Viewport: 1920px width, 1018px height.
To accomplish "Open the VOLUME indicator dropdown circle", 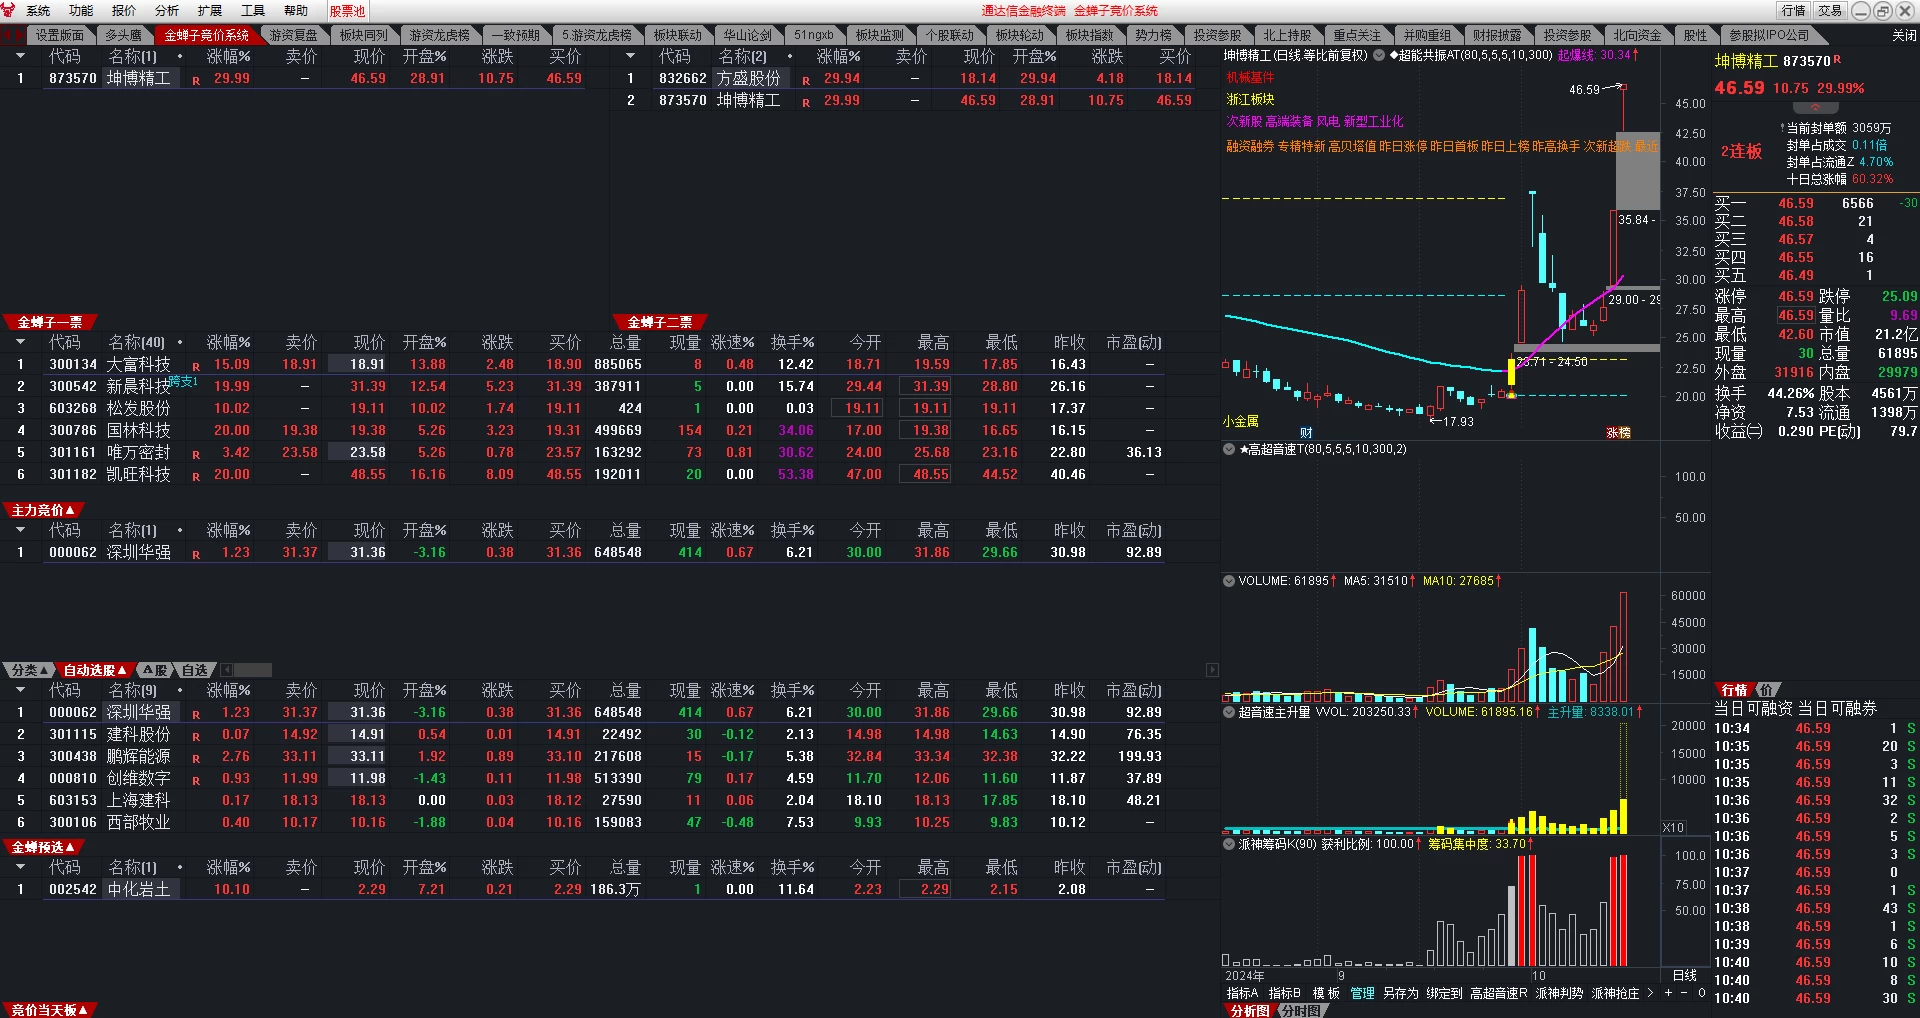I will (1229, 581).
